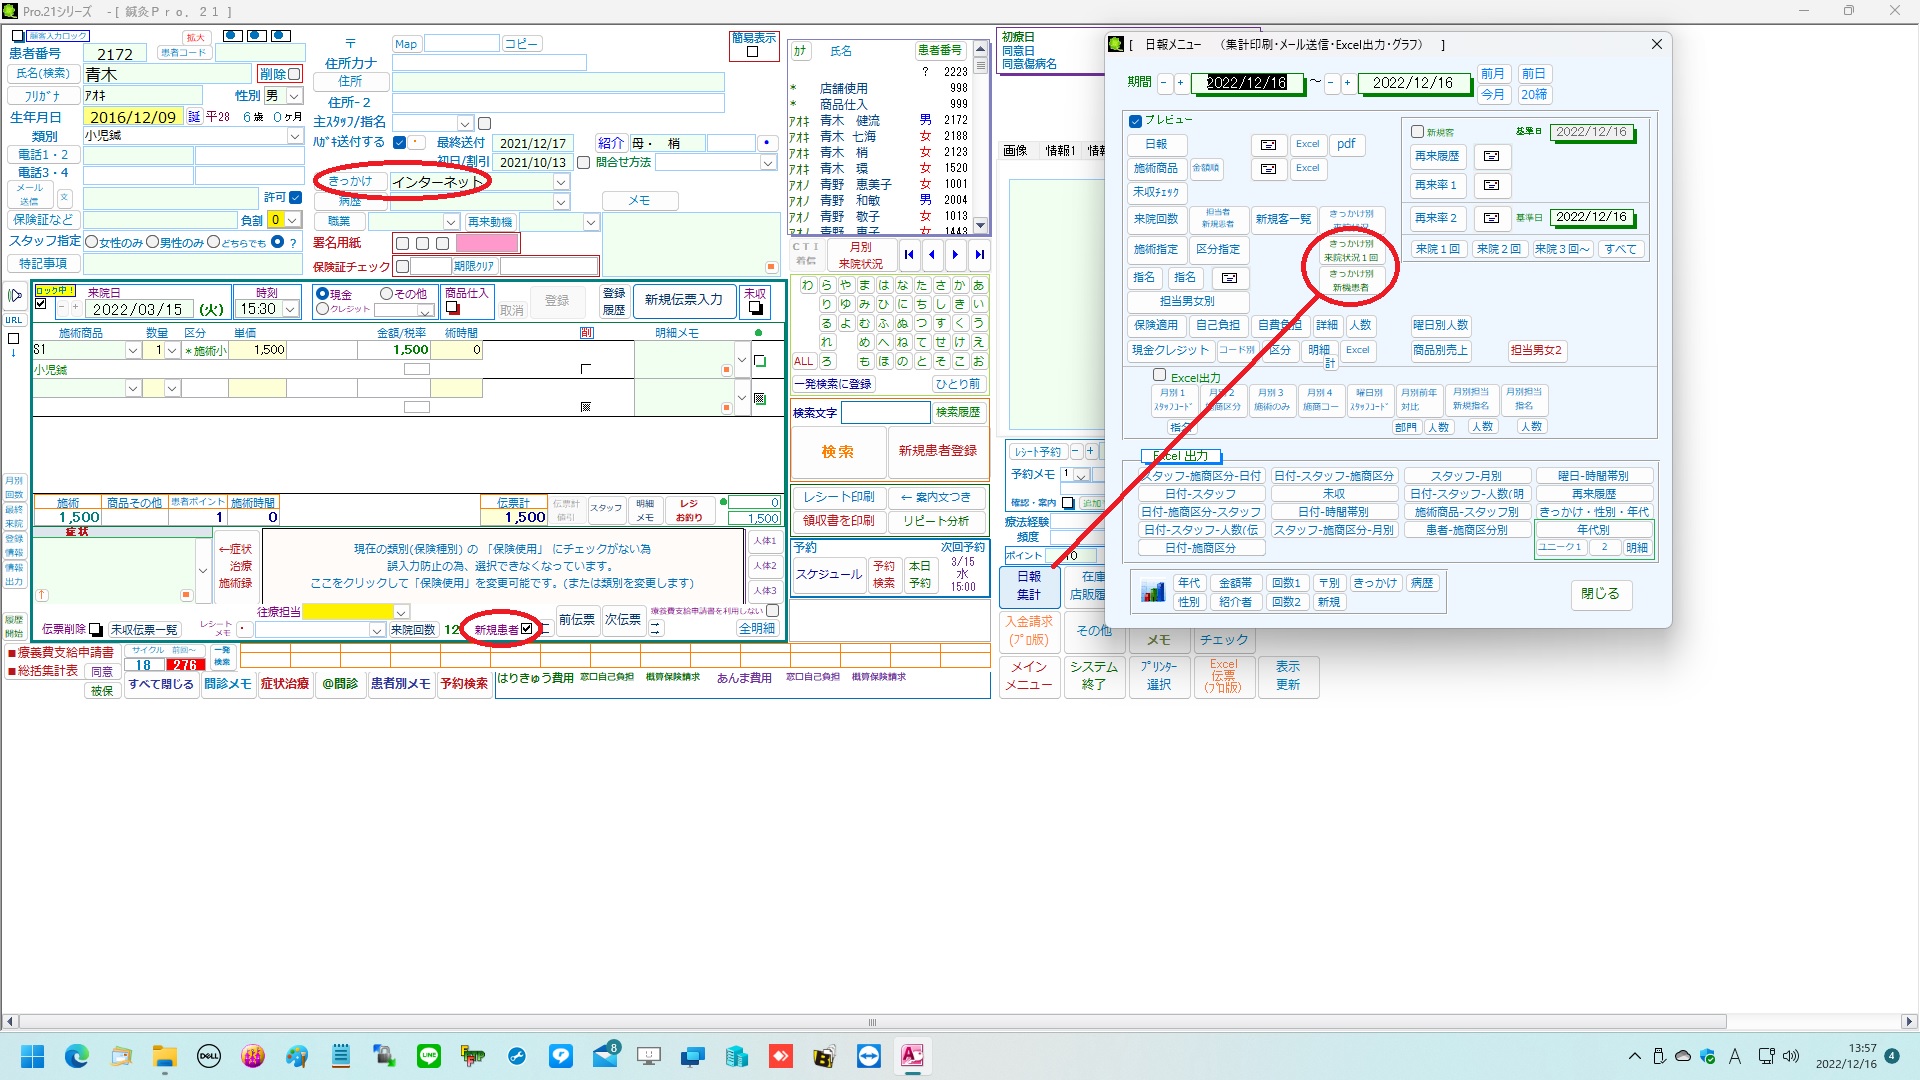Image resolution: width=1920 pixels, height=1080 pixels.
Task: Open the 問合せ方法 dropdown
Action: 768,163
